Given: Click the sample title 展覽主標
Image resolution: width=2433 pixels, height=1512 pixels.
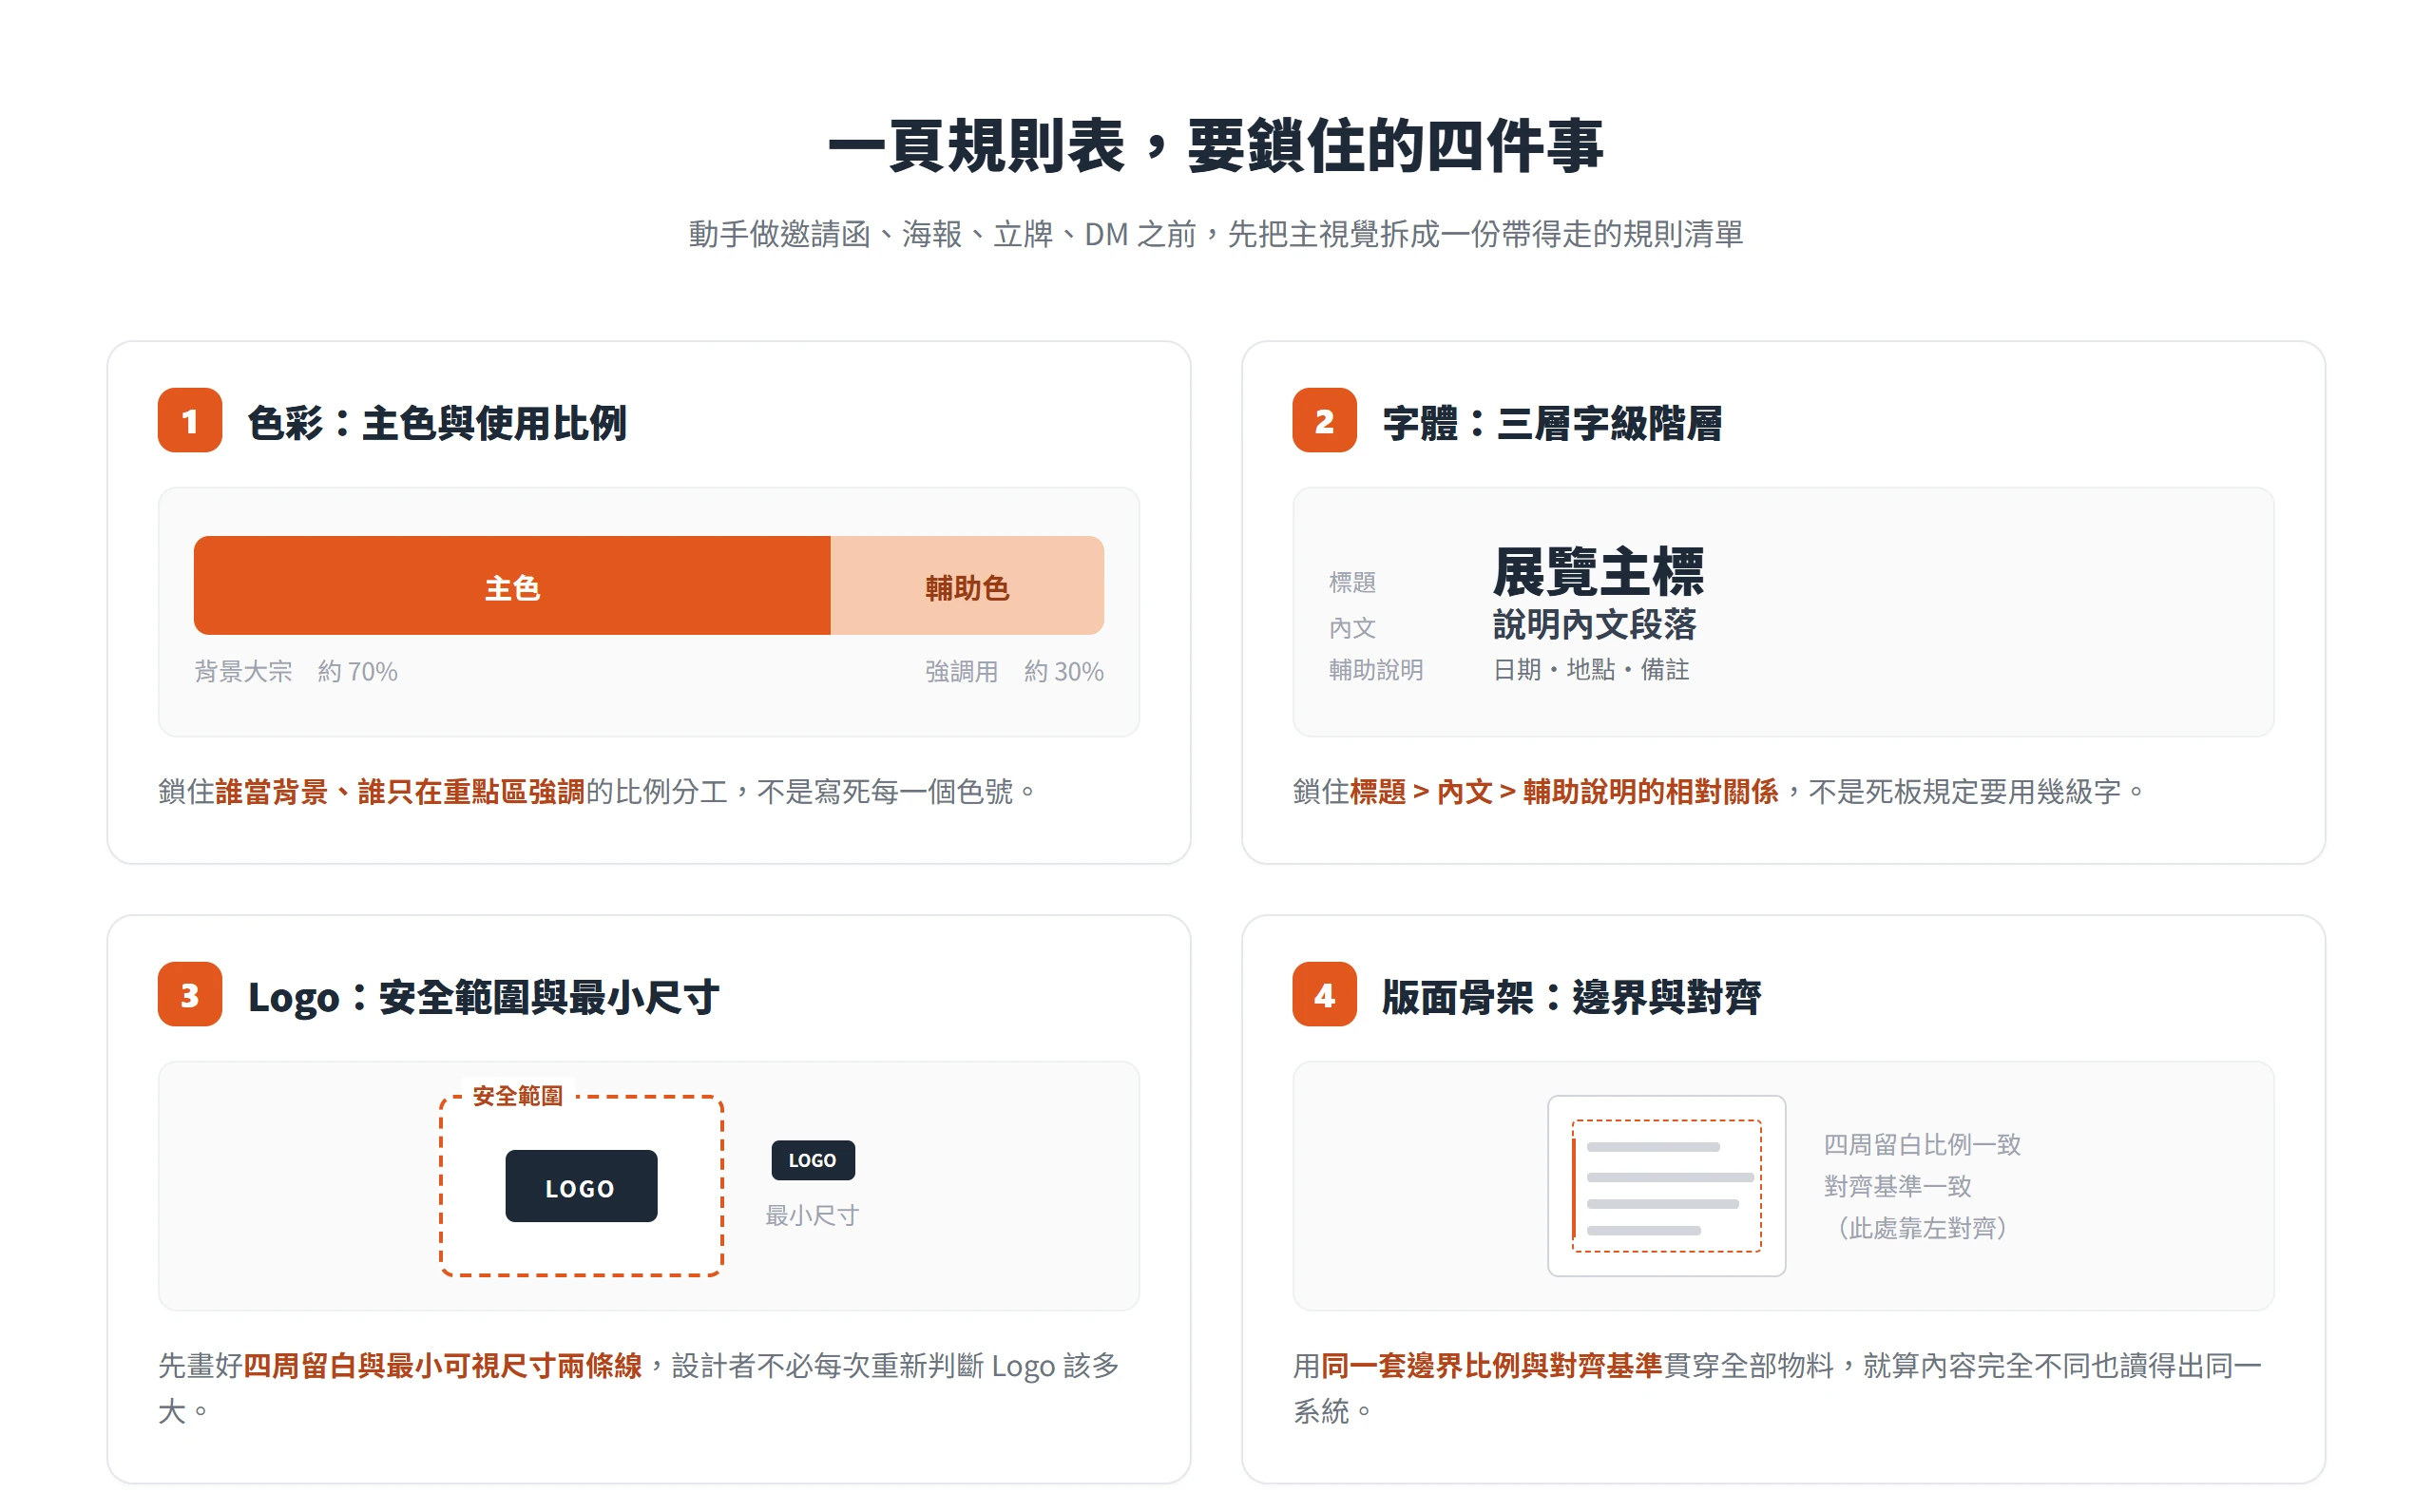Looking at the screenshot, I should coord(1598,572).
